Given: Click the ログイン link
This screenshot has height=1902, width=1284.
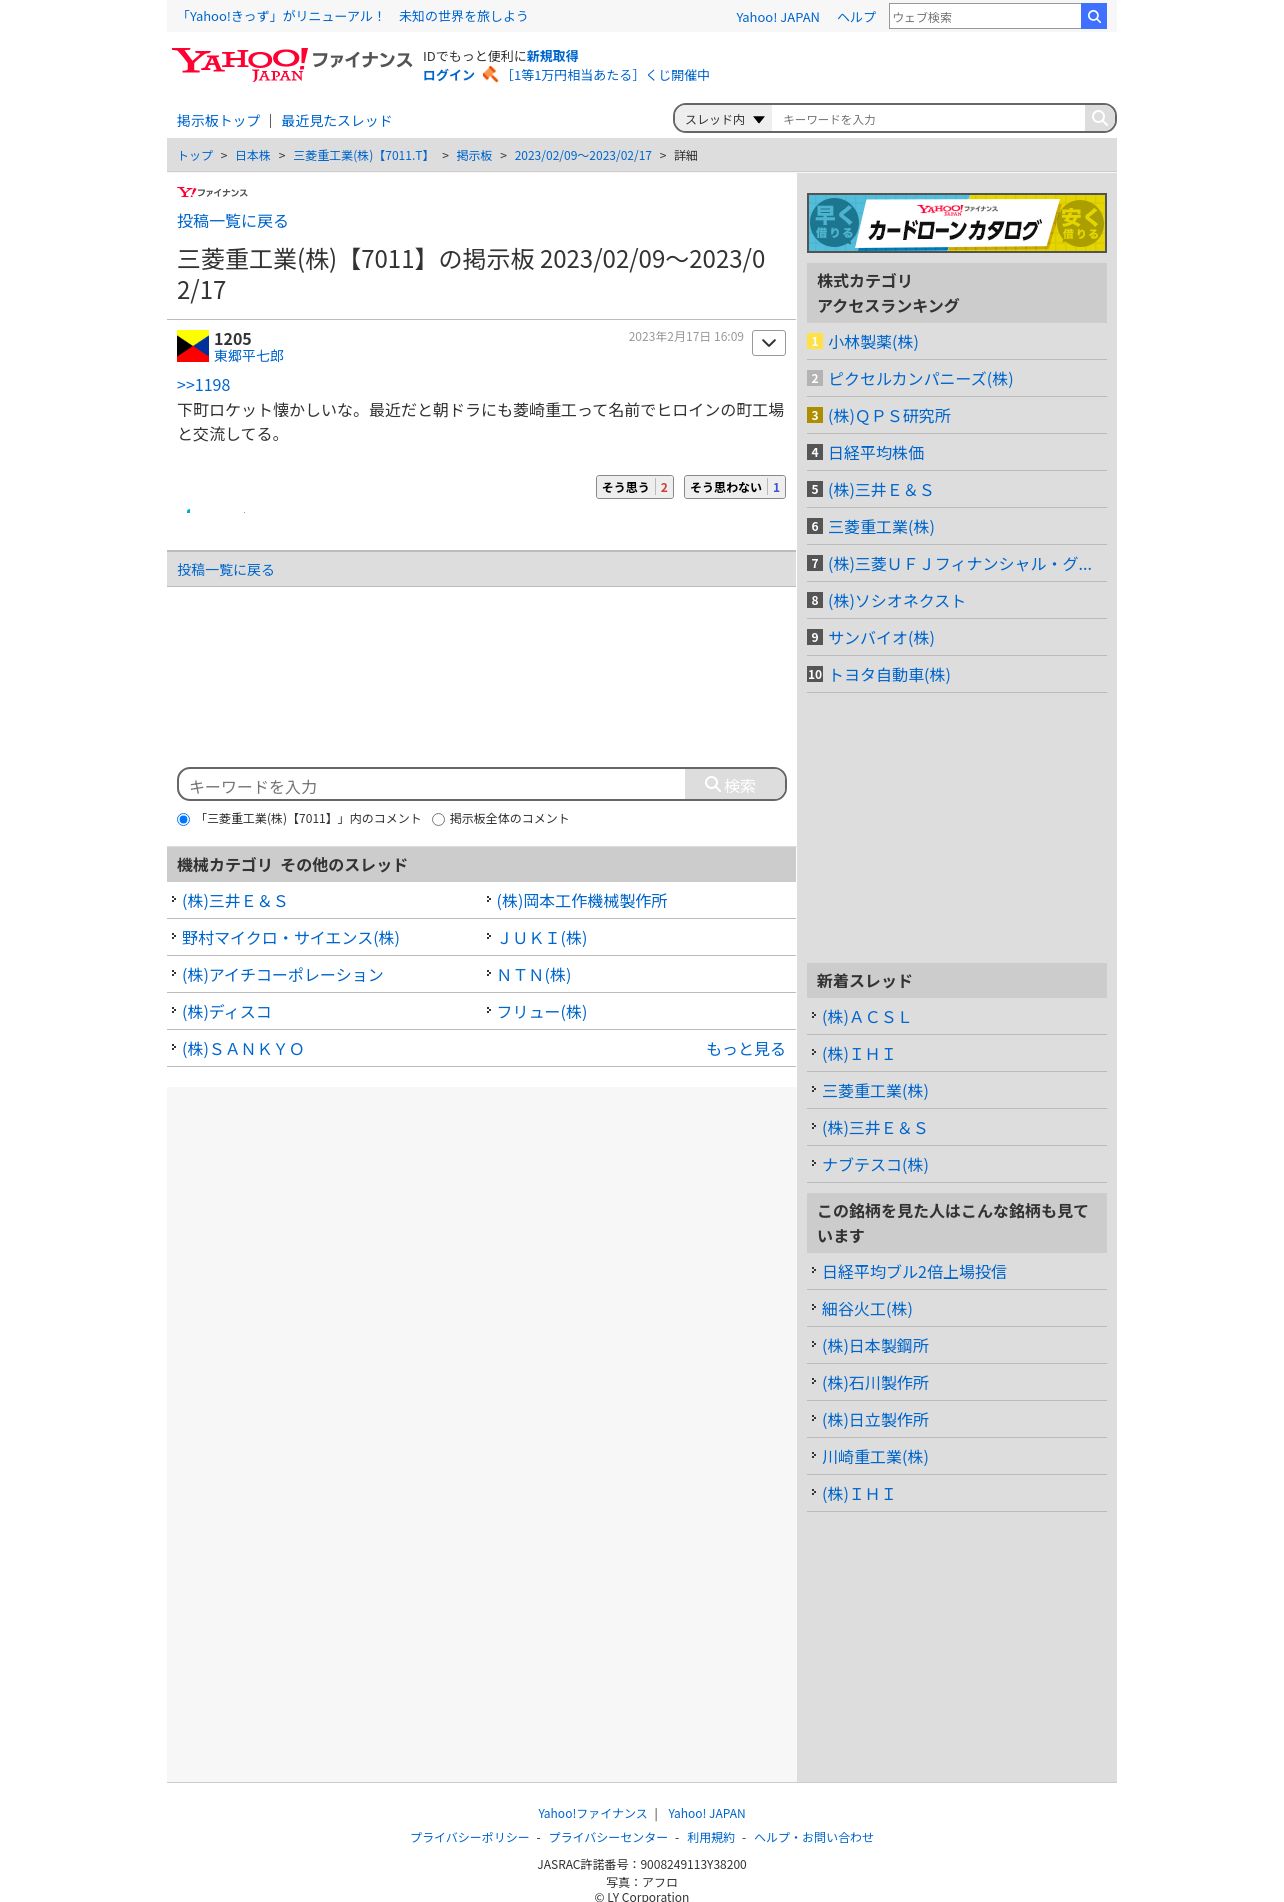Looking at the screenshot, I should (x=449, y=75).
